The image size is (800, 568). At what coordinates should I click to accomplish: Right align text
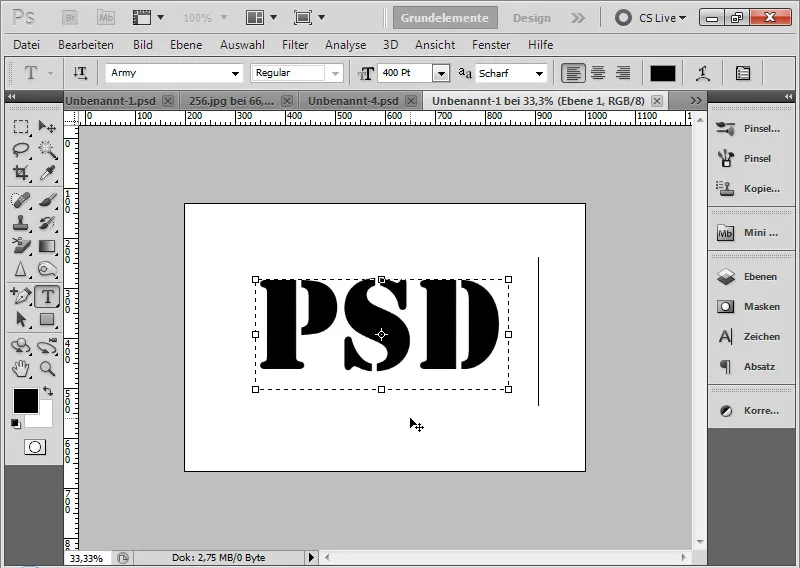click(623, 73)
